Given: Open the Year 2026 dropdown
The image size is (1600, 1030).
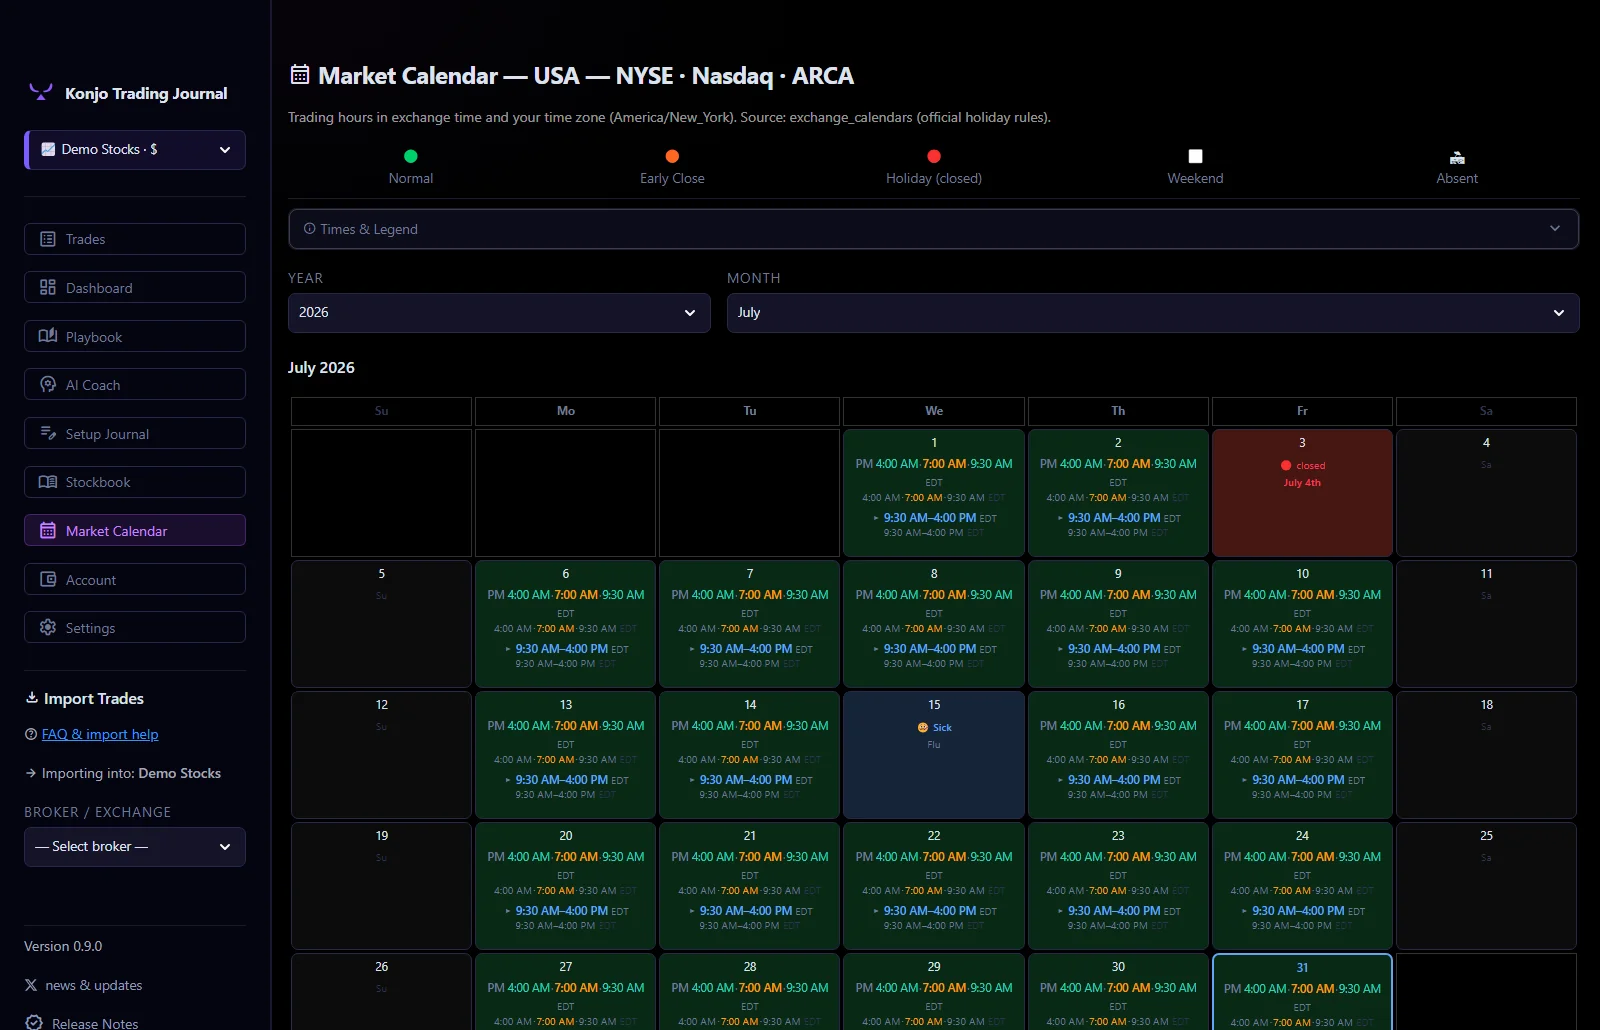Looking at the screenshot, I should 499,313.
